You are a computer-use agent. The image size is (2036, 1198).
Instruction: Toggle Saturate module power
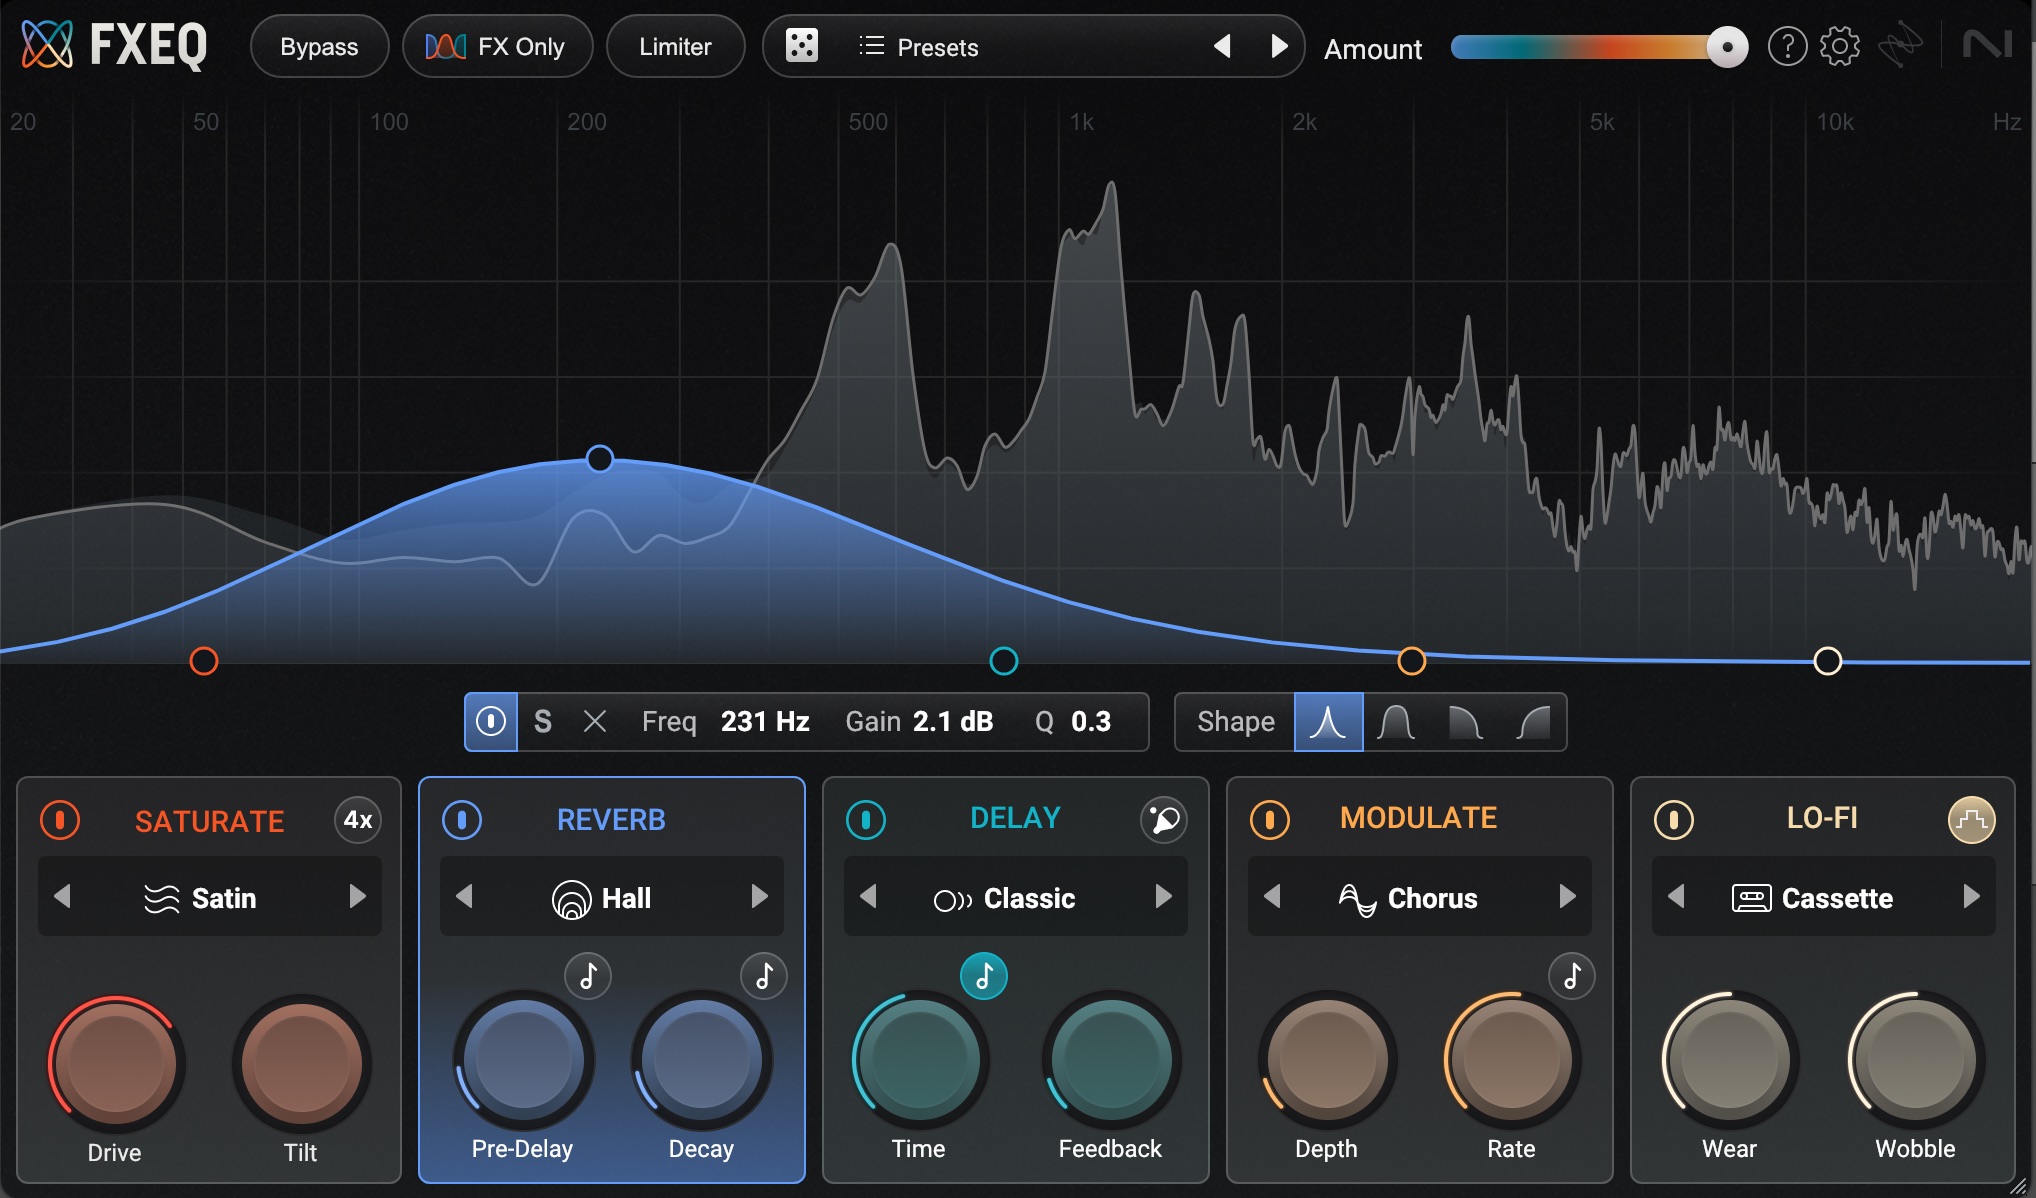(x=60, y=820)
